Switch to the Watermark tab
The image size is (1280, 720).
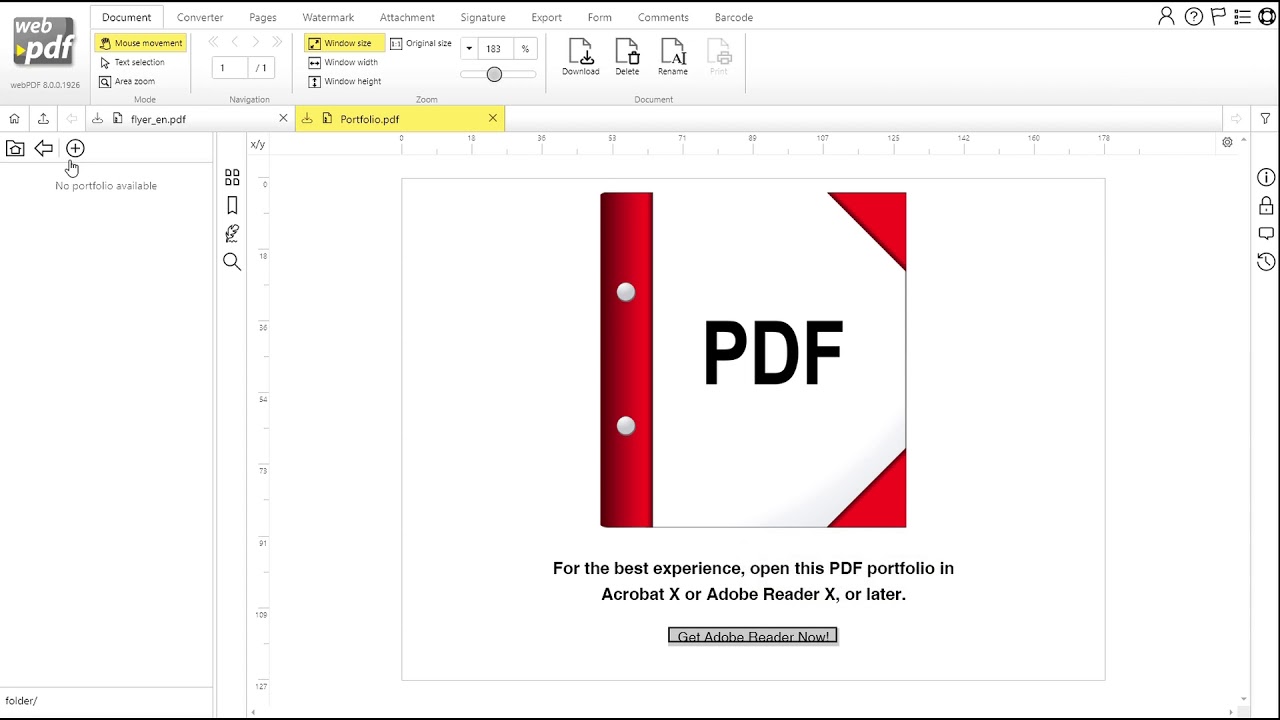(x=328, y=17)
